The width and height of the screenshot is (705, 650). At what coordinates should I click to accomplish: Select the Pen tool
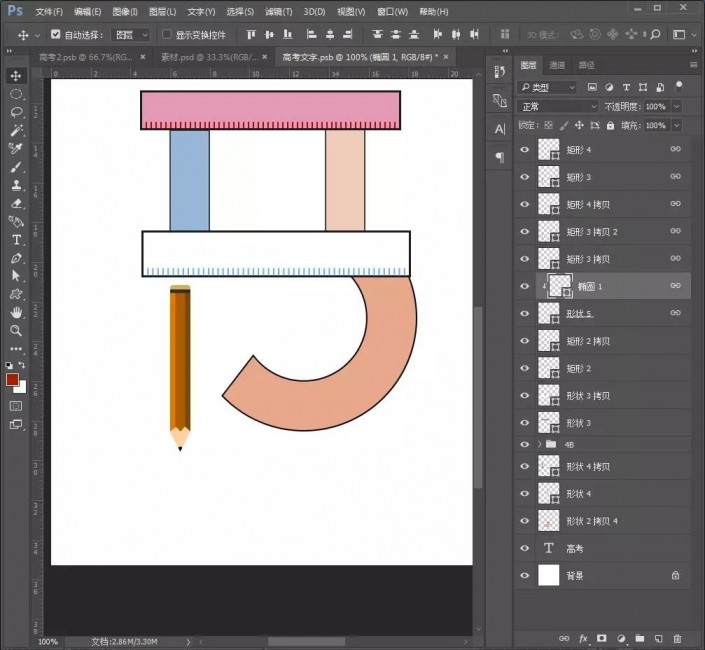coord(16,258)
